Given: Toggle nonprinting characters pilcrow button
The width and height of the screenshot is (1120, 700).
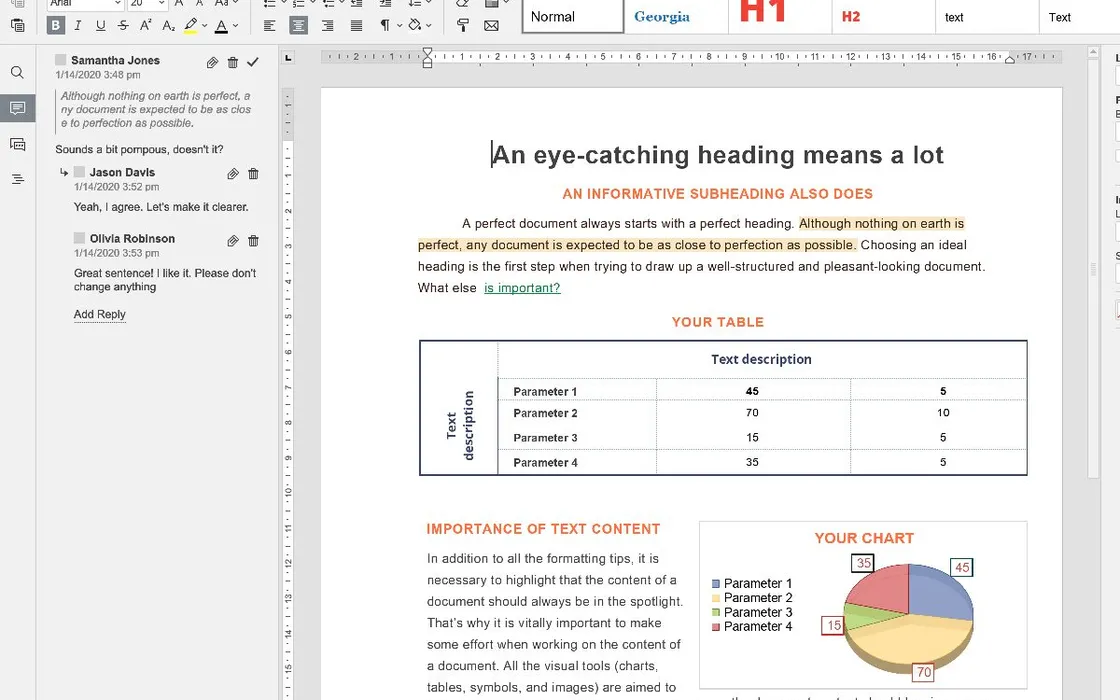Looking at the screenshot, I should 385,26.
